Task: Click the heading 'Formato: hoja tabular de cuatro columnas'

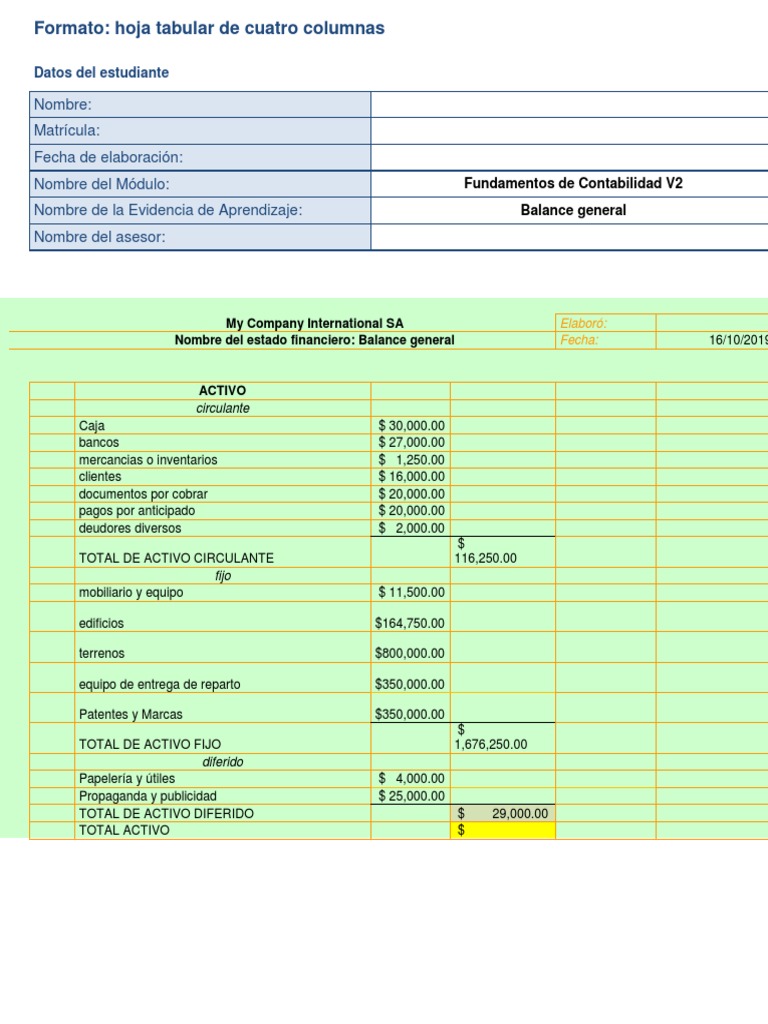Action: tap(209, 28)
